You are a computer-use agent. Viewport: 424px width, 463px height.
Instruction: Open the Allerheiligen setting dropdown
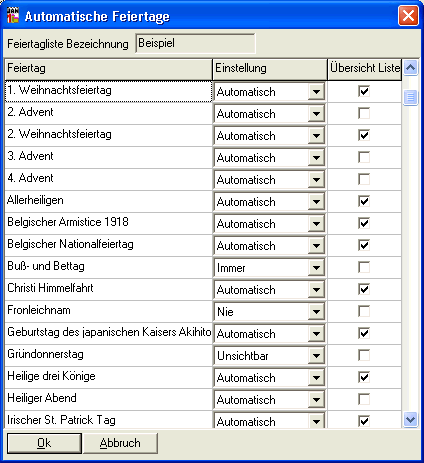316,201
